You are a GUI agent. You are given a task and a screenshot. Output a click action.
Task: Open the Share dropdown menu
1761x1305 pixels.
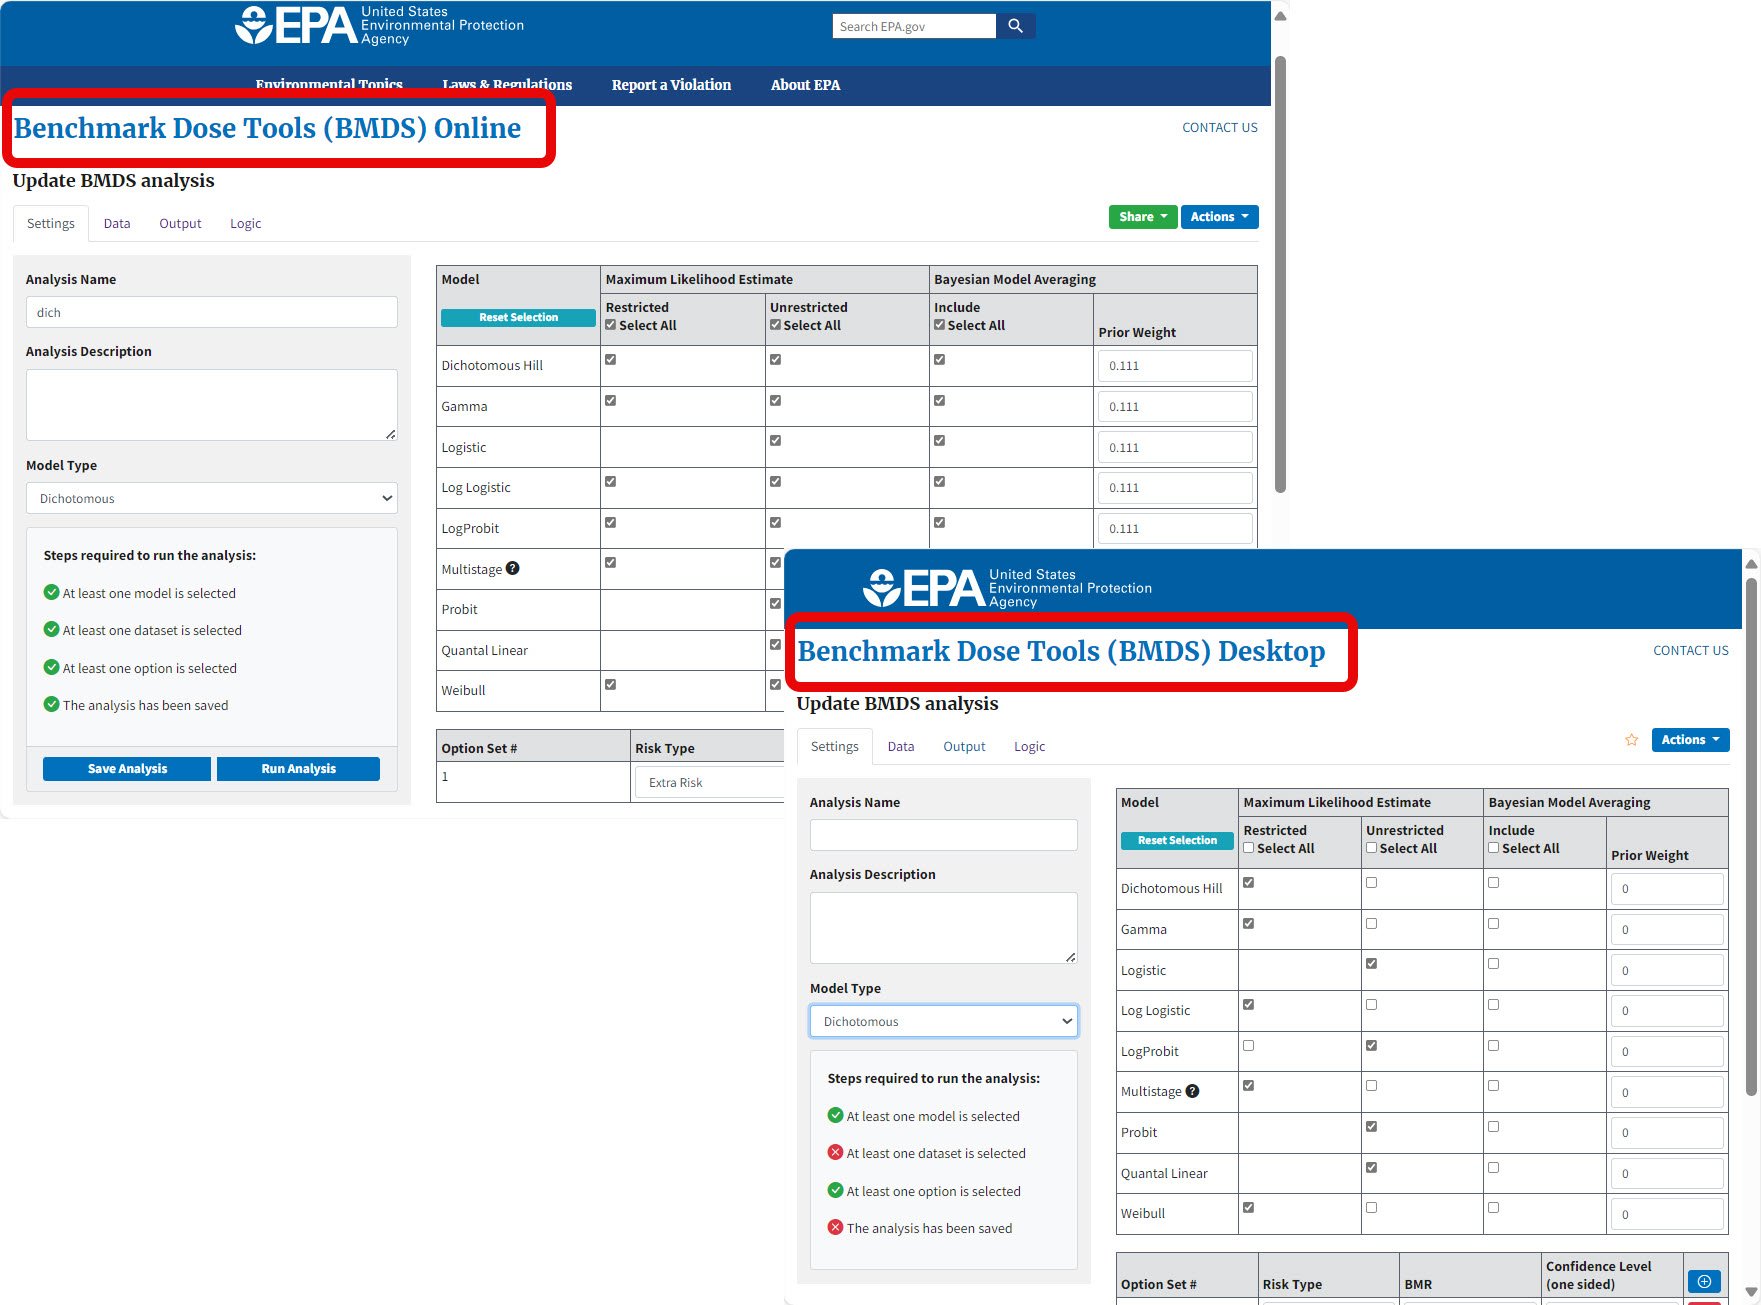pos(1142,216)
